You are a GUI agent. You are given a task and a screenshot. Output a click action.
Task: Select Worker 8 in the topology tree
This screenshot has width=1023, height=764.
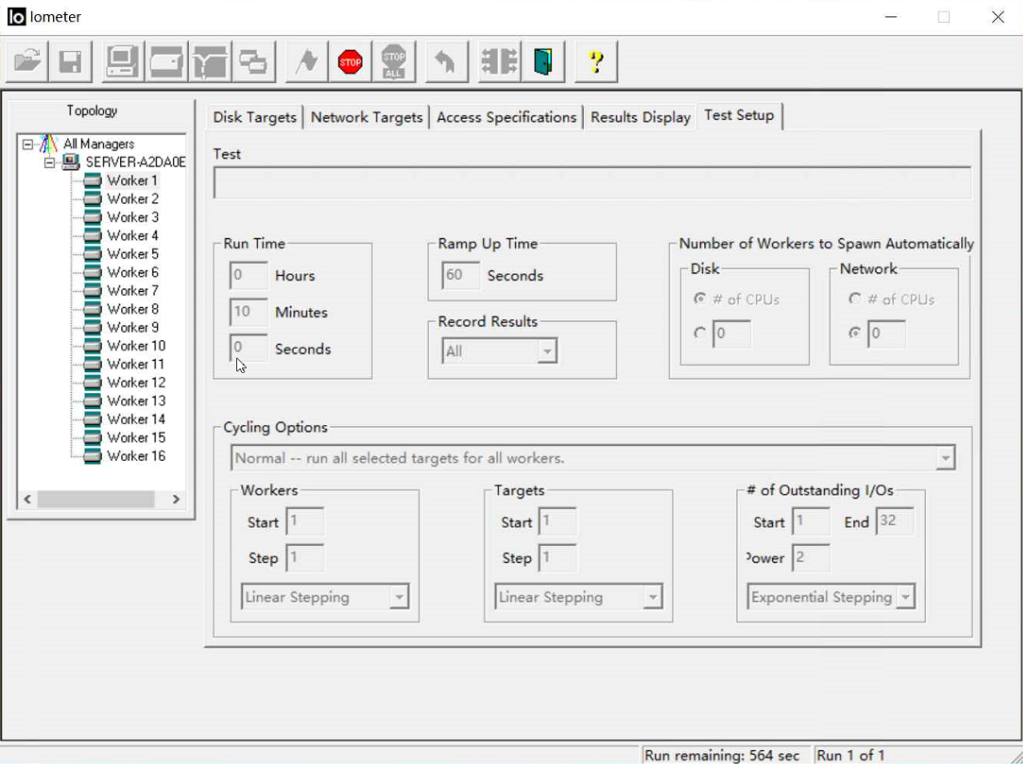click(132, 309)
